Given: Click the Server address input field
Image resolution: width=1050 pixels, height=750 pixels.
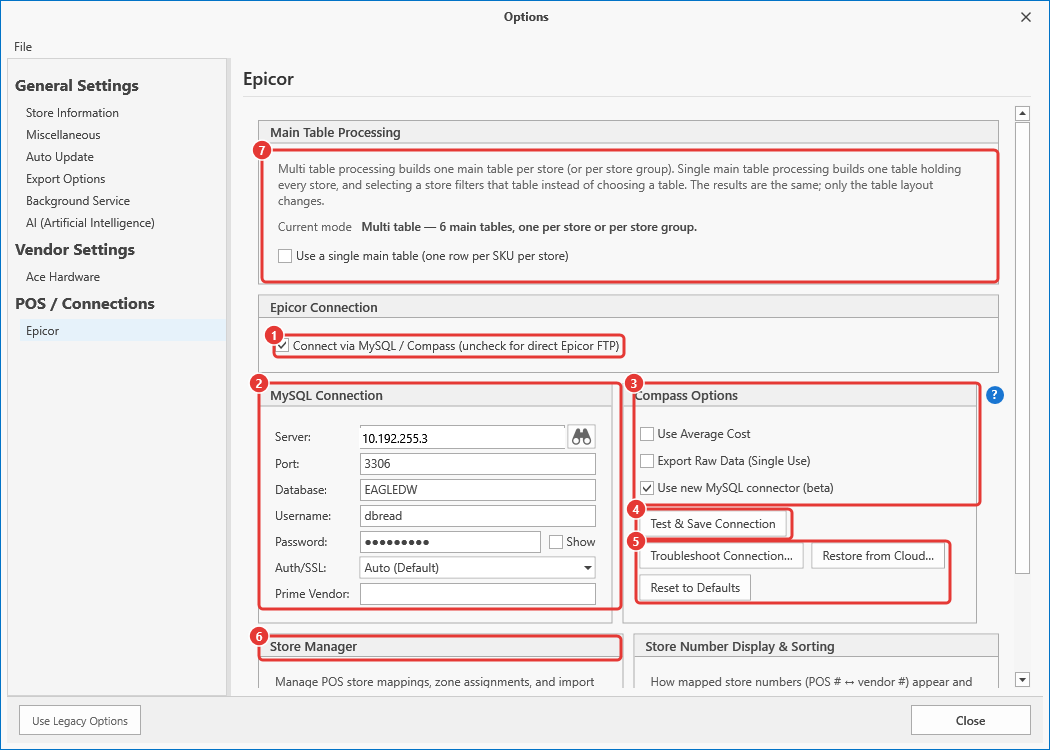Looking at the screenshot, I should [463, 438].
